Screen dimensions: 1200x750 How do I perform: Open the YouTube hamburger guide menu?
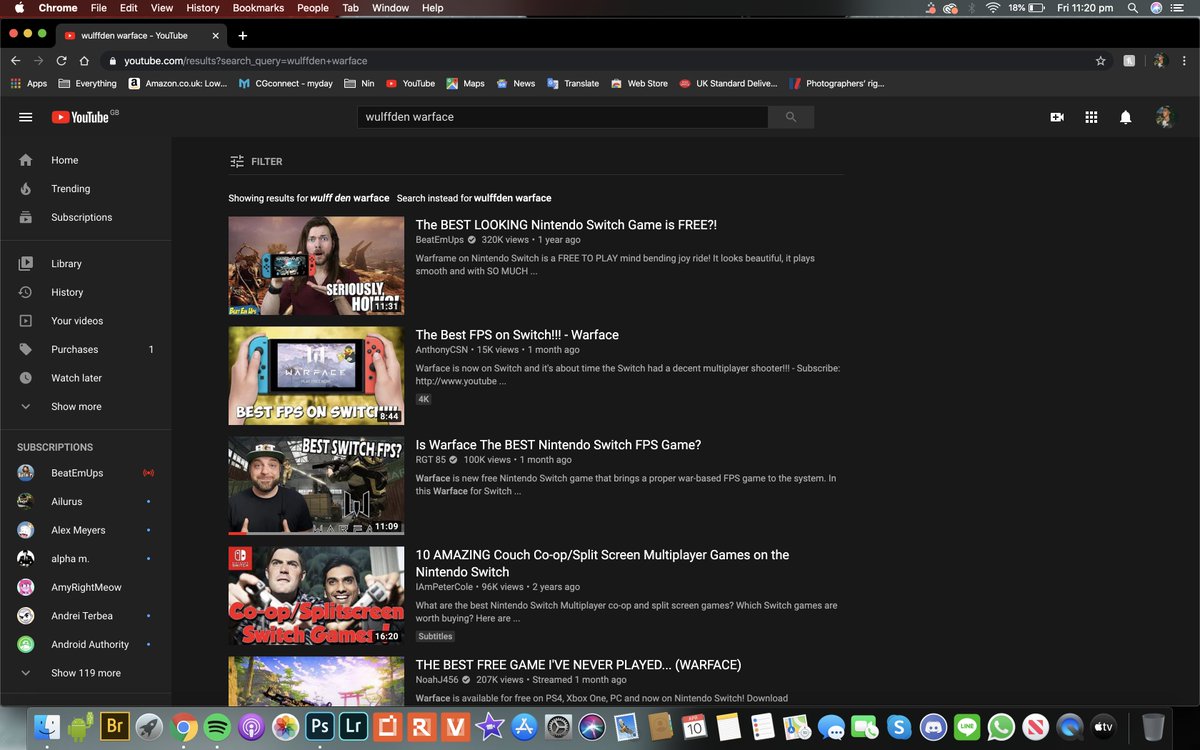tap(26, 117)
